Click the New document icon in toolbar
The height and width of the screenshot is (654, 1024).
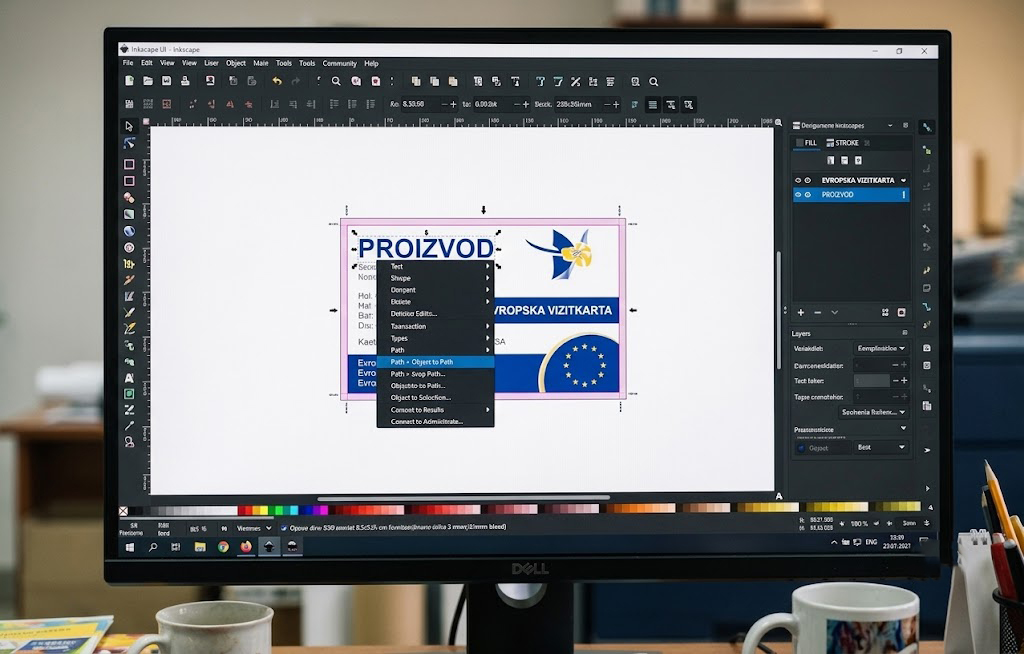point(129,81)
